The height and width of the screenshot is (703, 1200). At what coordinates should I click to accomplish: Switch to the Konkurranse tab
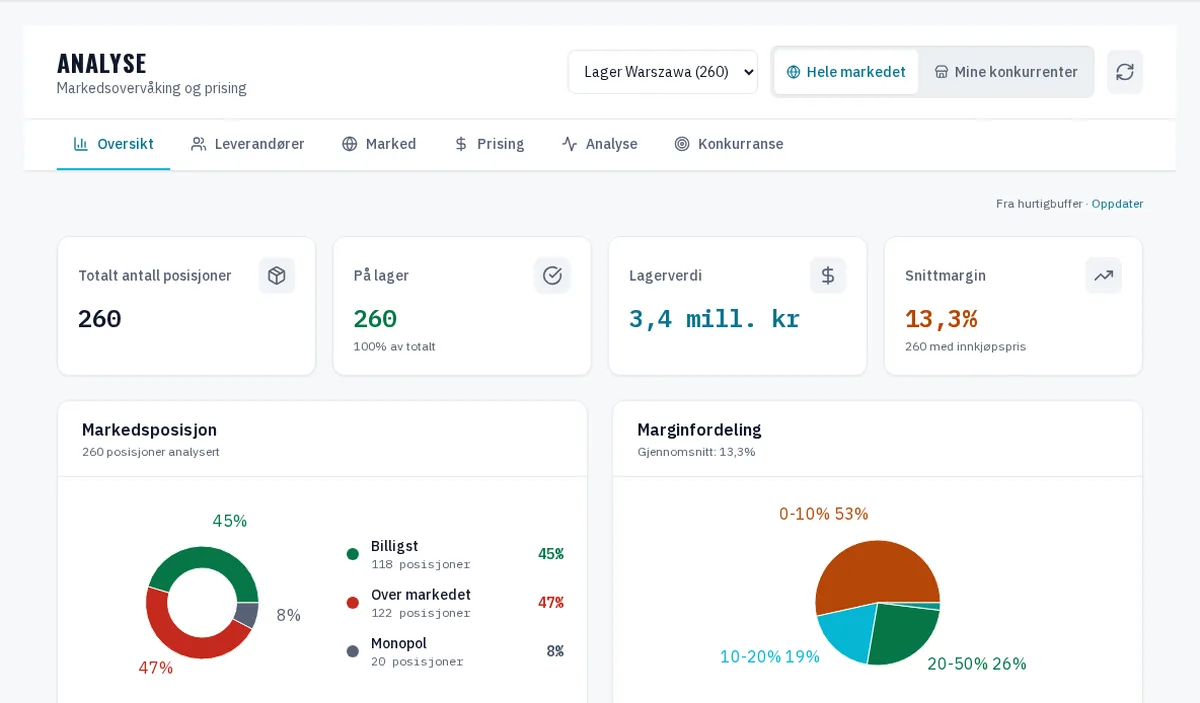click(x=729, y=144)
